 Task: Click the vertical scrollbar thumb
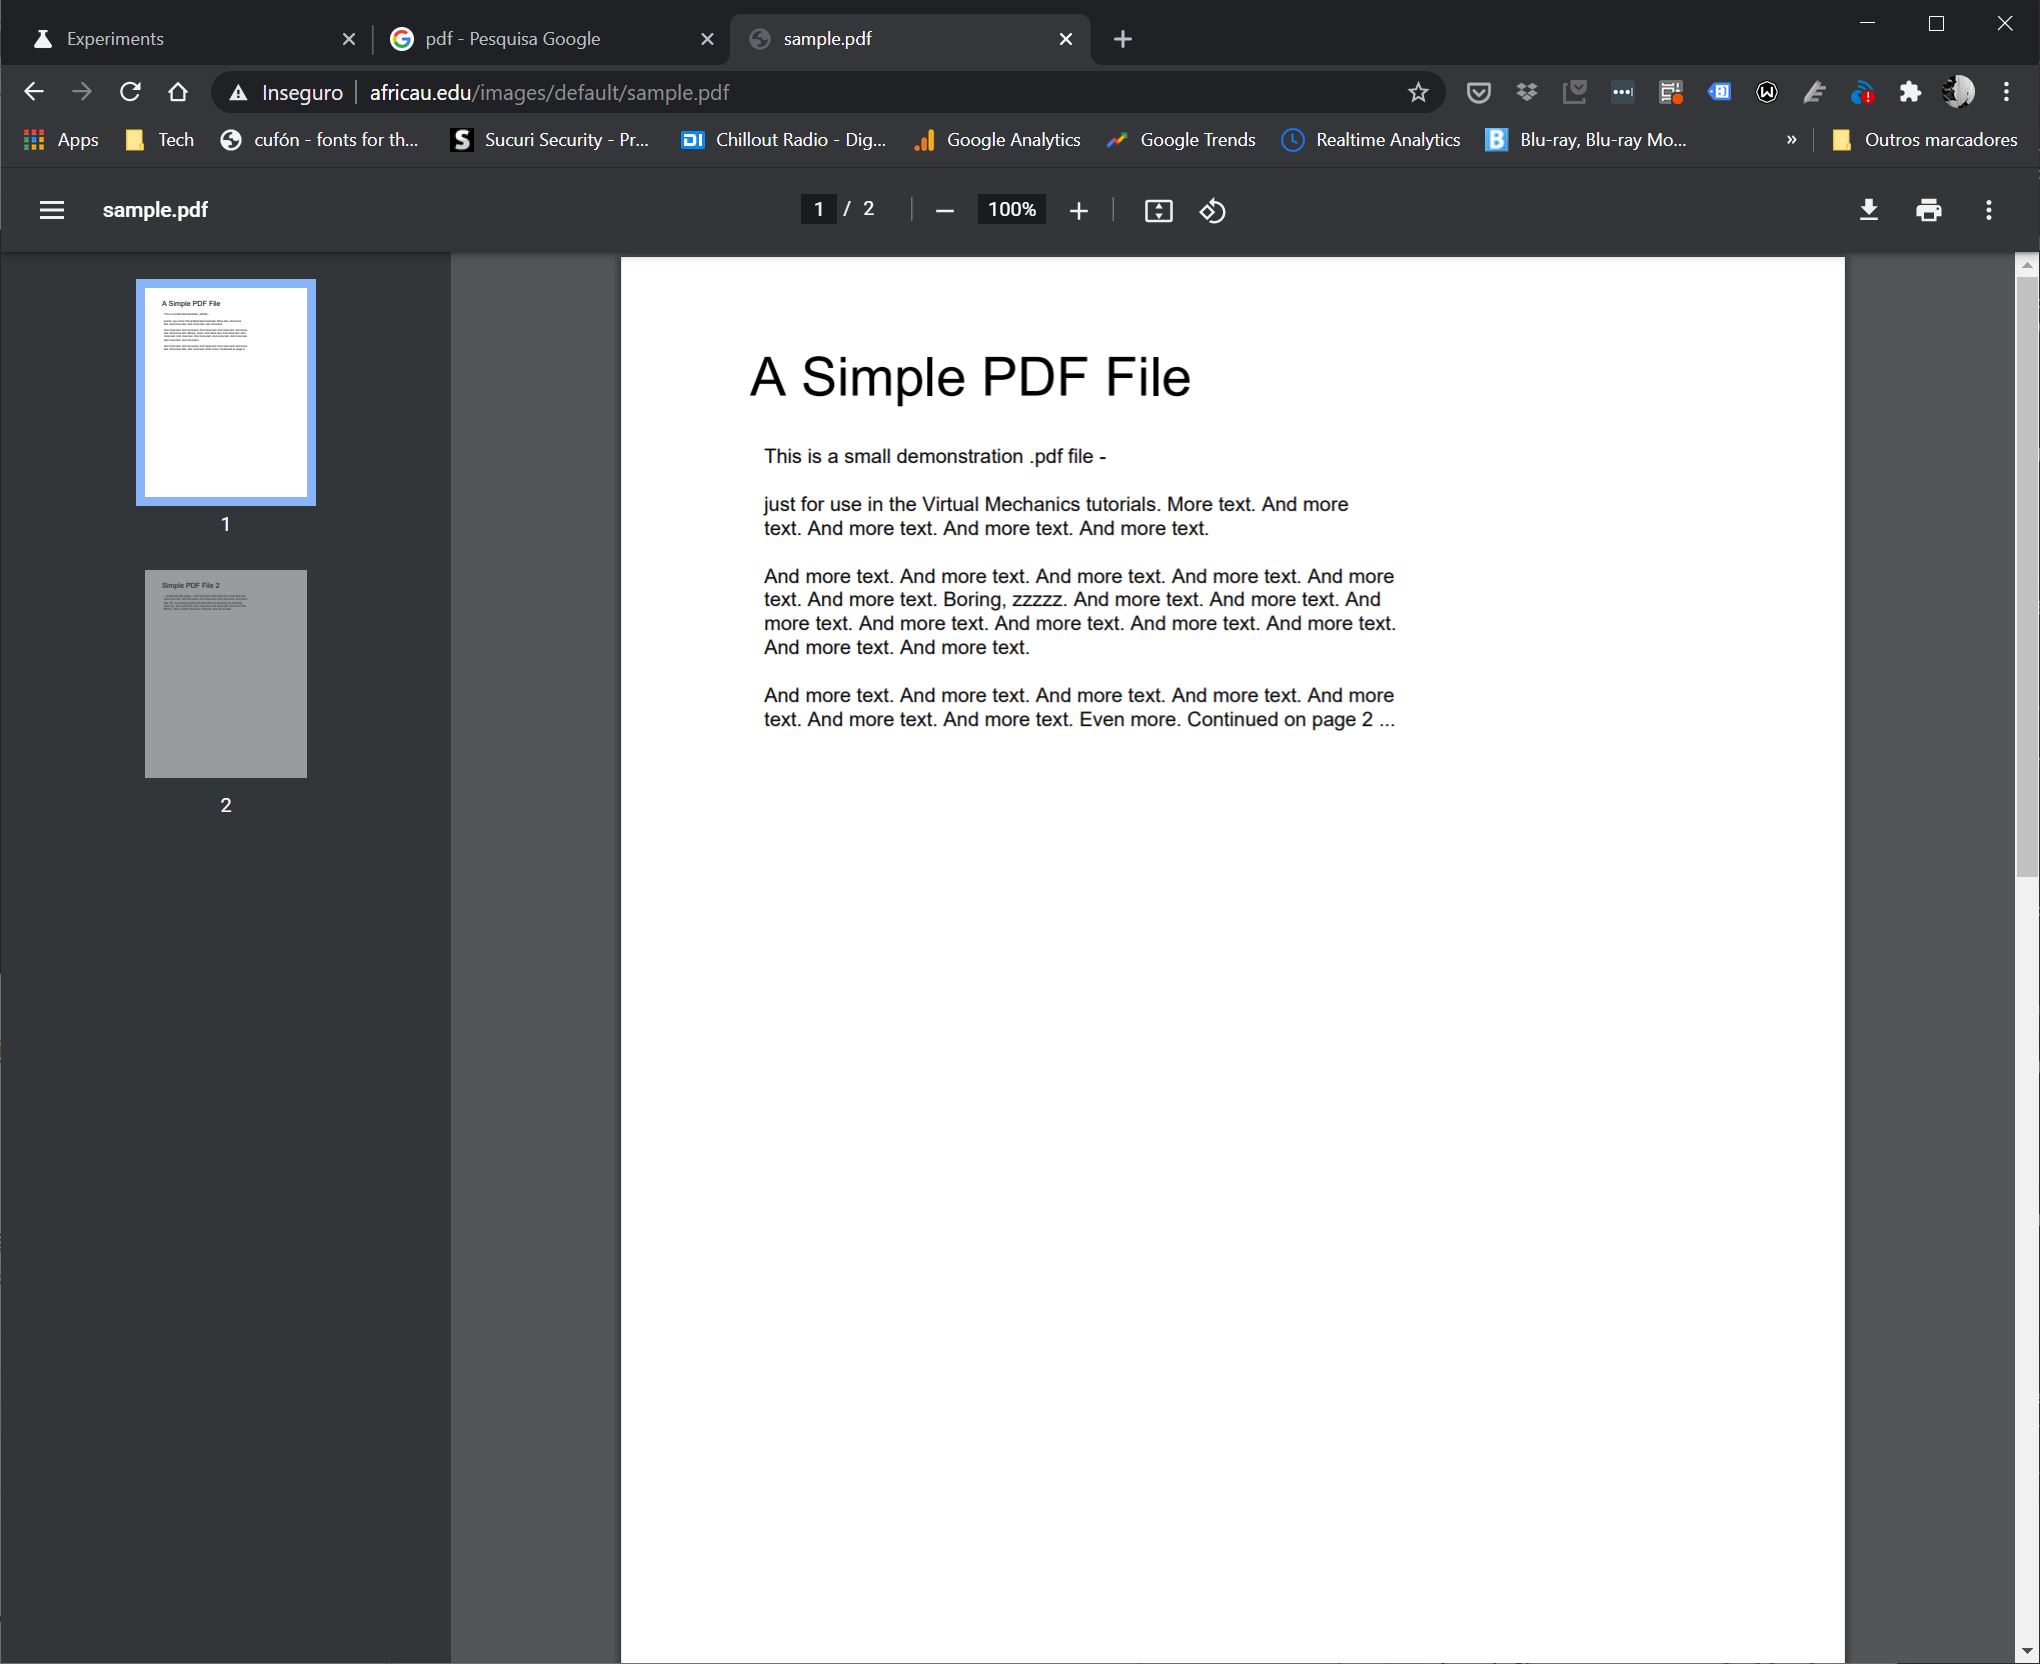[x=2026, y=577]
